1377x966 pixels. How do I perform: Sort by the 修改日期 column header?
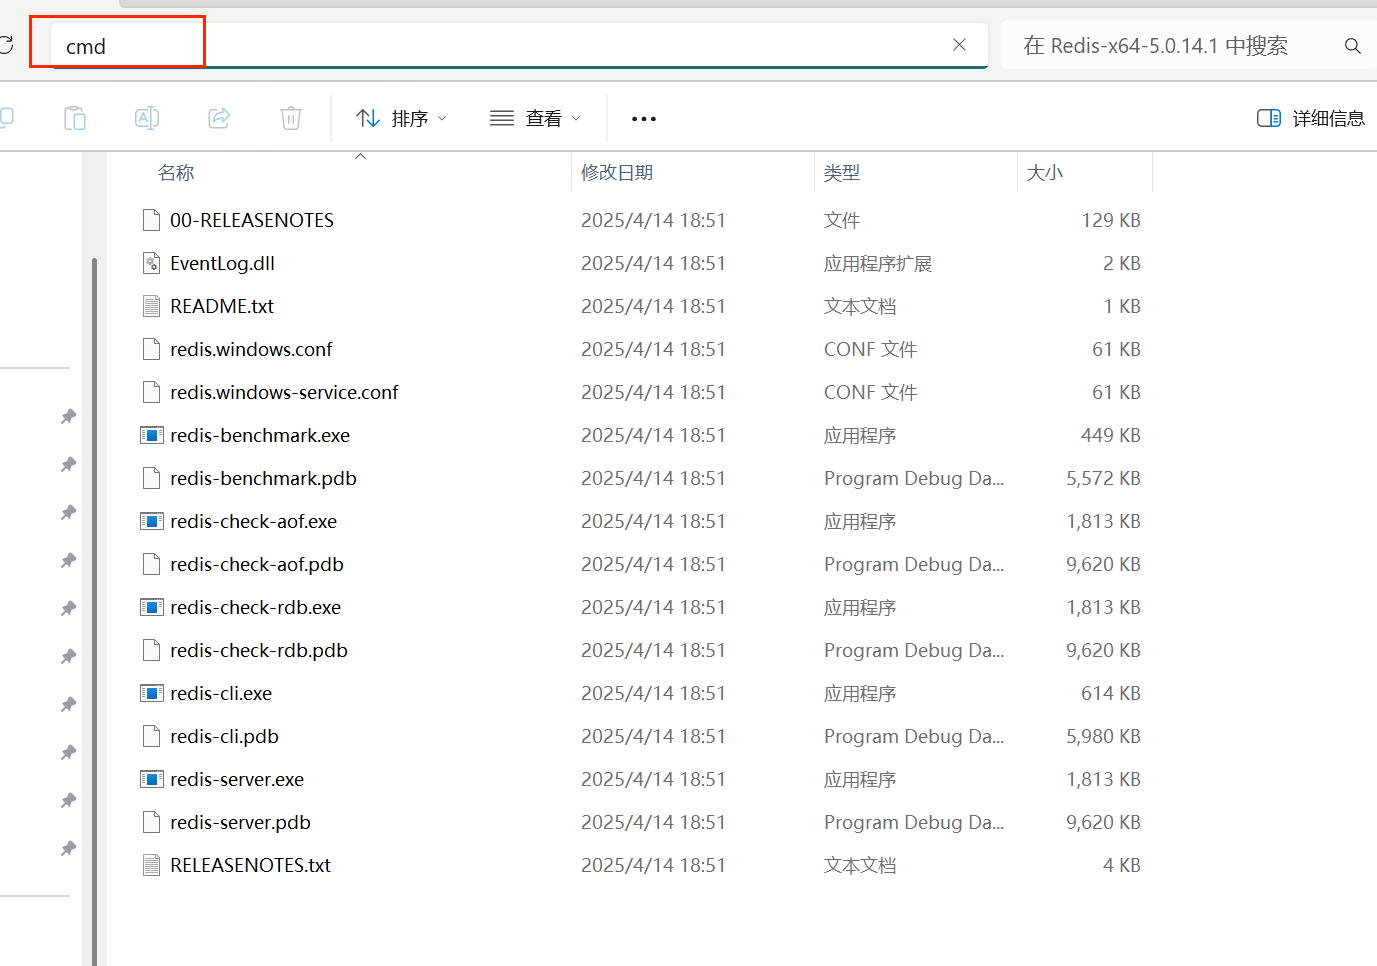[617, 173]
